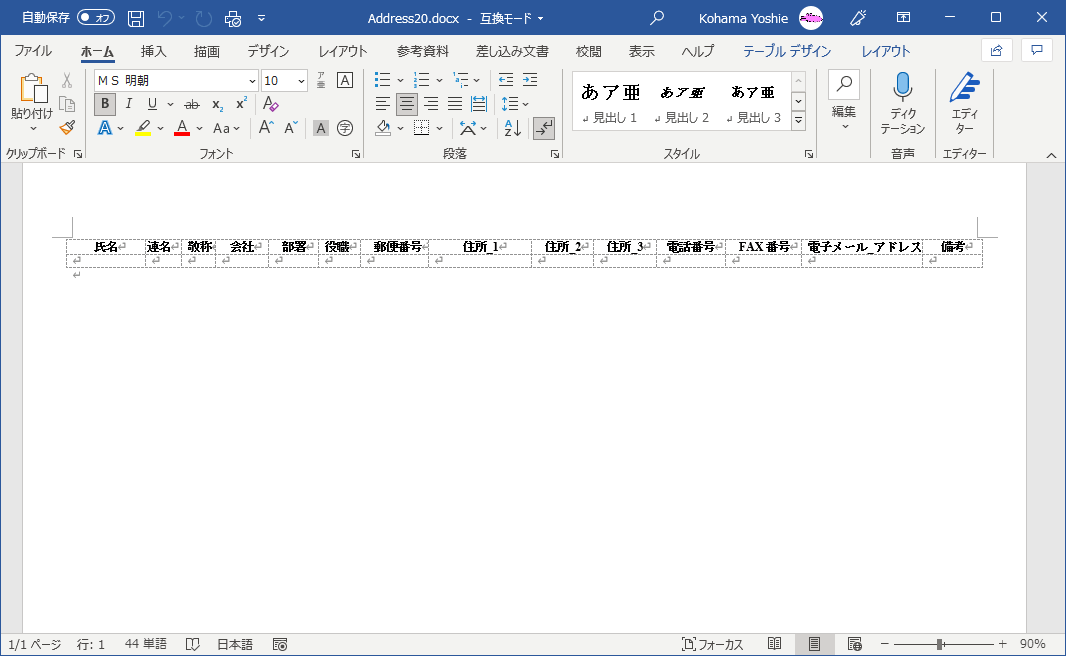Toggle the AutoSave switch
This screenshot has height=656, width=1066.
coord(96,18)
